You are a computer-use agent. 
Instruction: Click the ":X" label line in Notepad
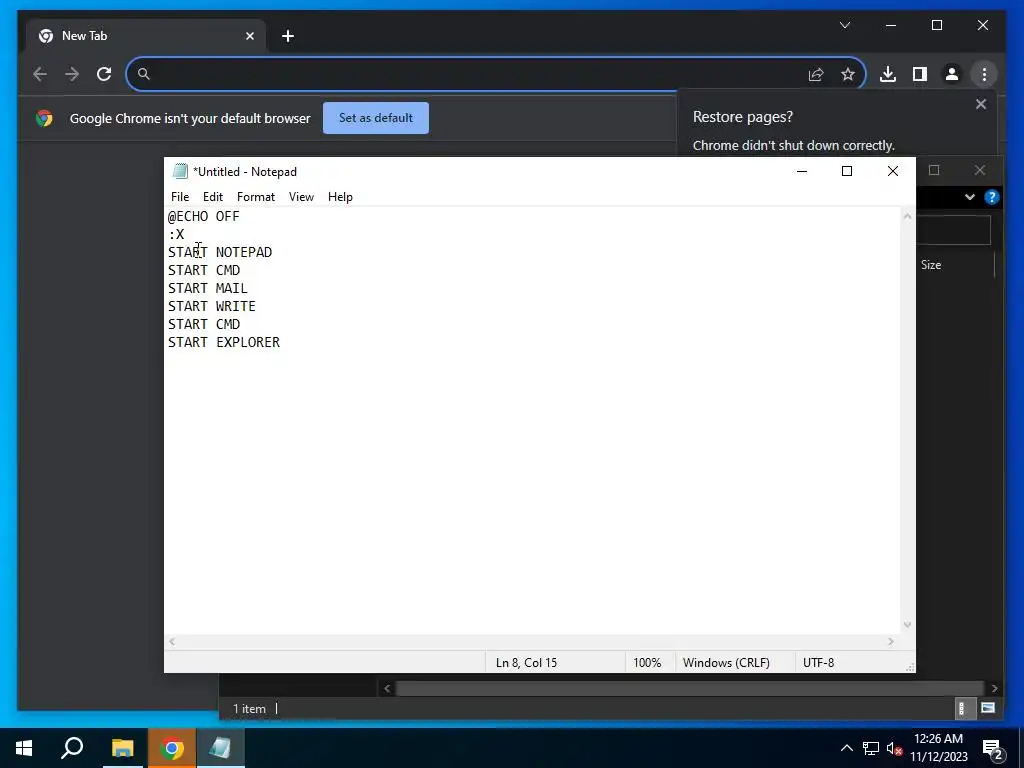176,234
